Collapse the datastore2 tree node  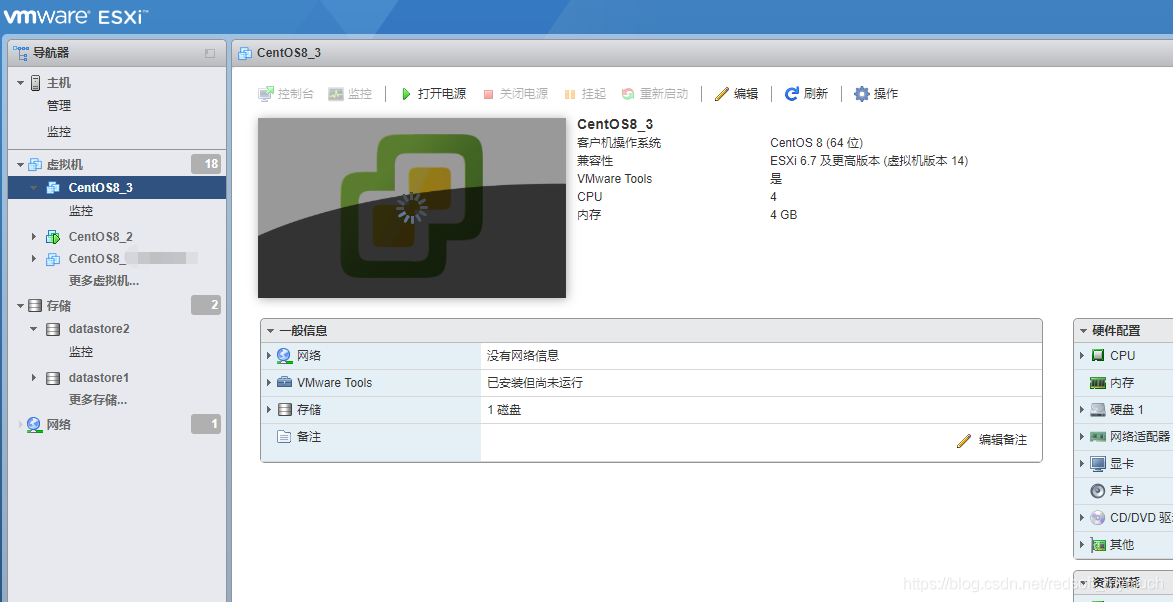coord(34,329)
